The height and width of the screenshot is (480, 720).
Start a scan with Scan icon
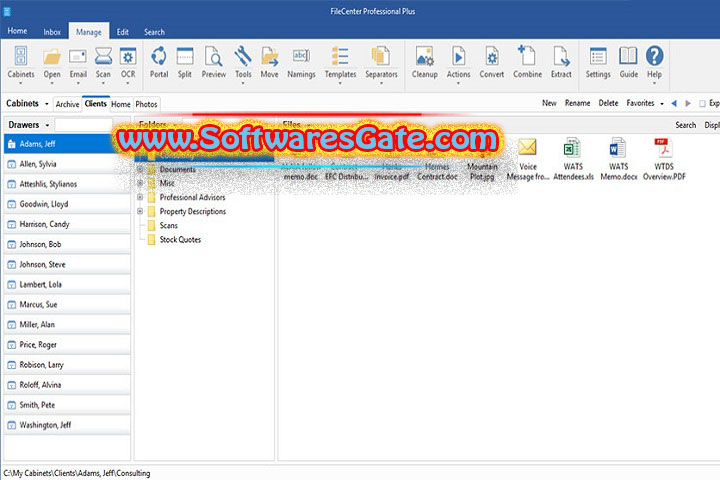[x=103, y=56]
